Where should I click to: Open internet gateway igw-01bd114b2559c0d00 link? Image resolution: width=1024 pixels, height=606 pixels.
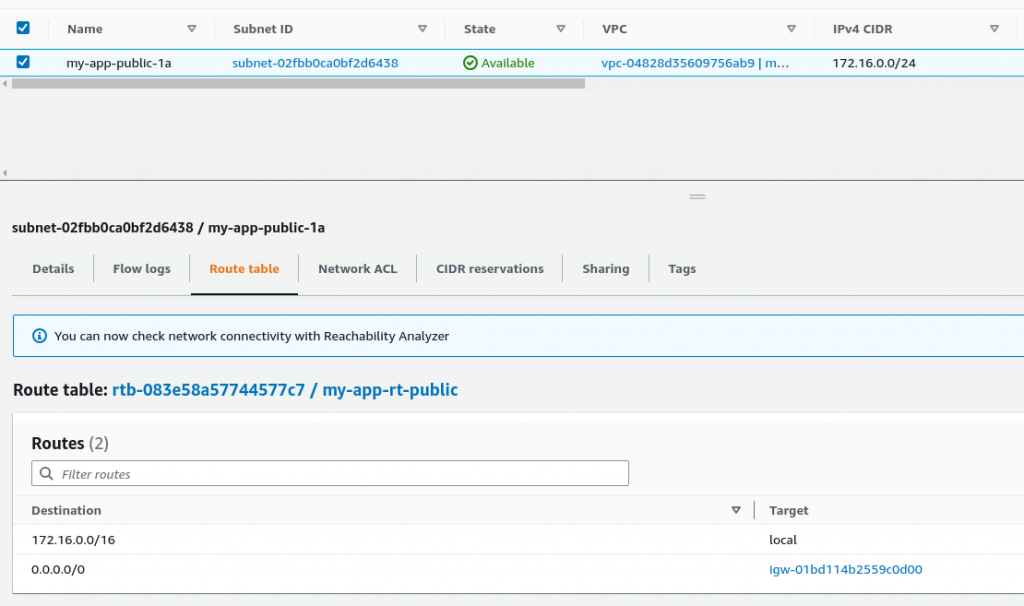846,569
